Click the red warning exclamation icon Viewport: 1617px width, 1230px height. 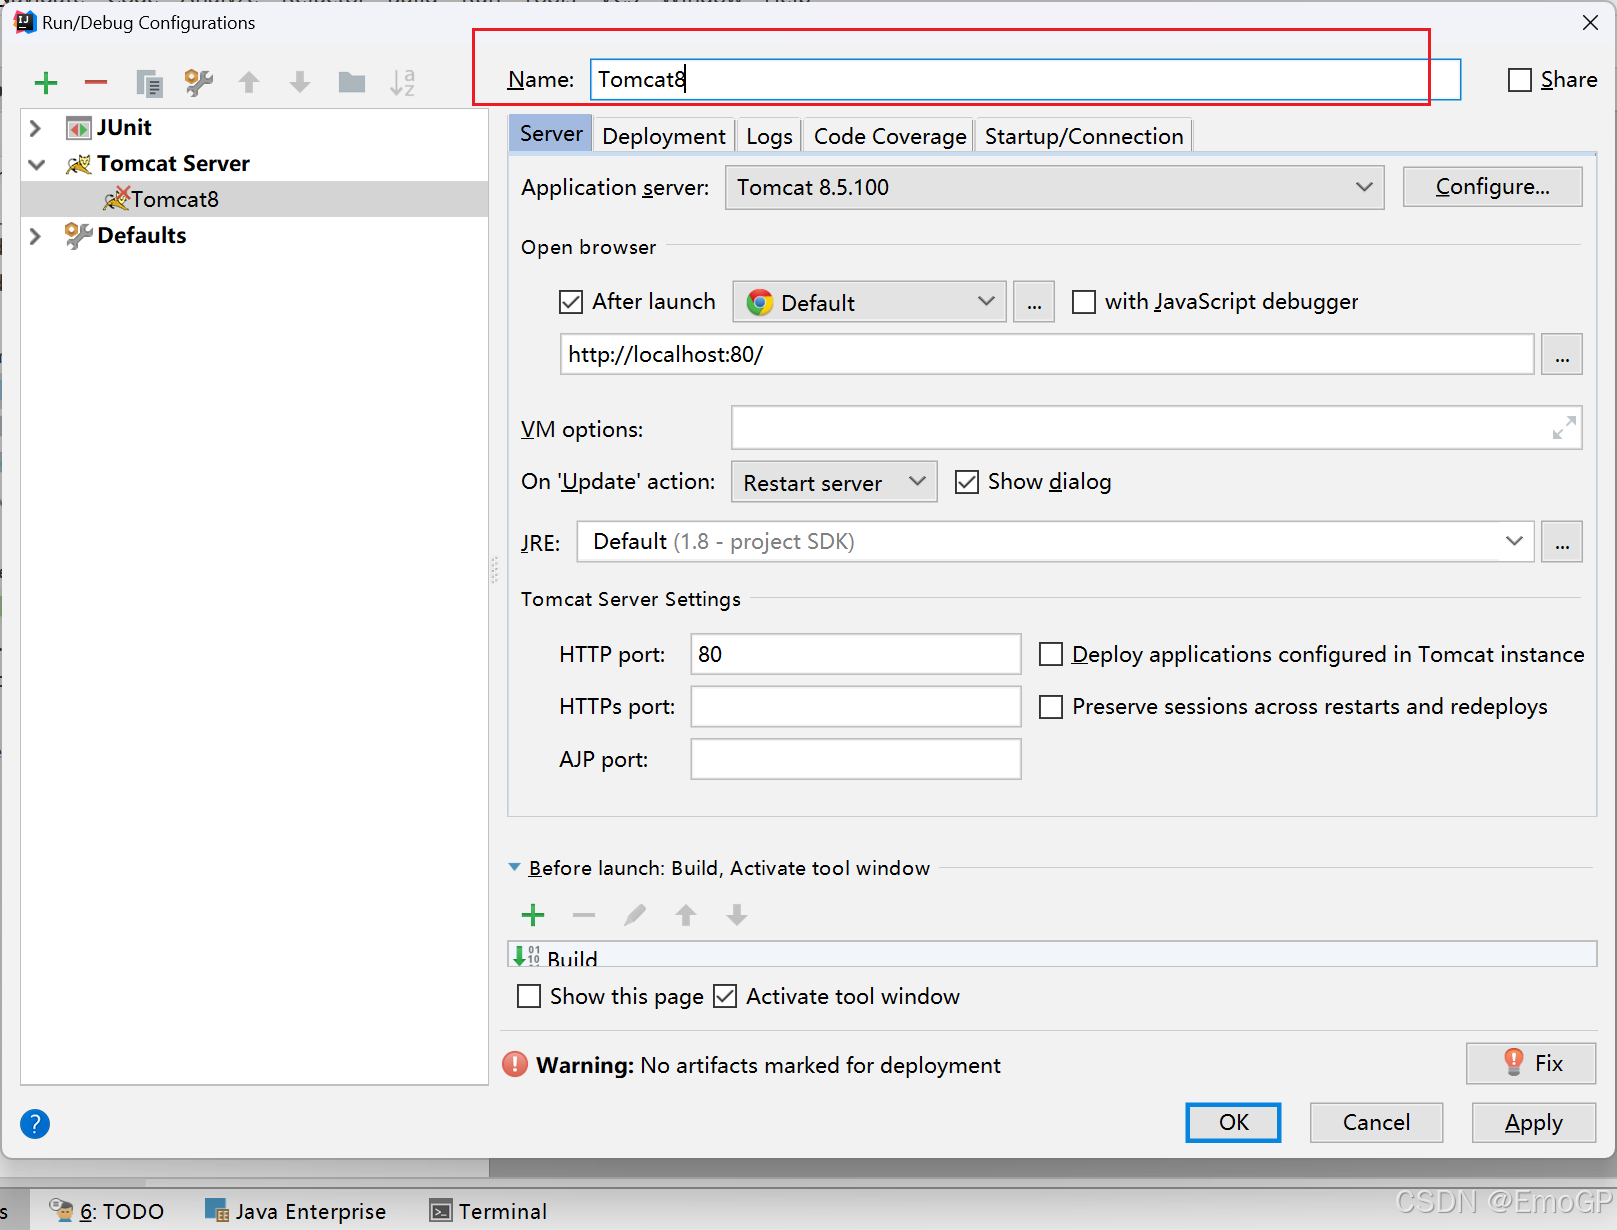(x=515, y=1065)
